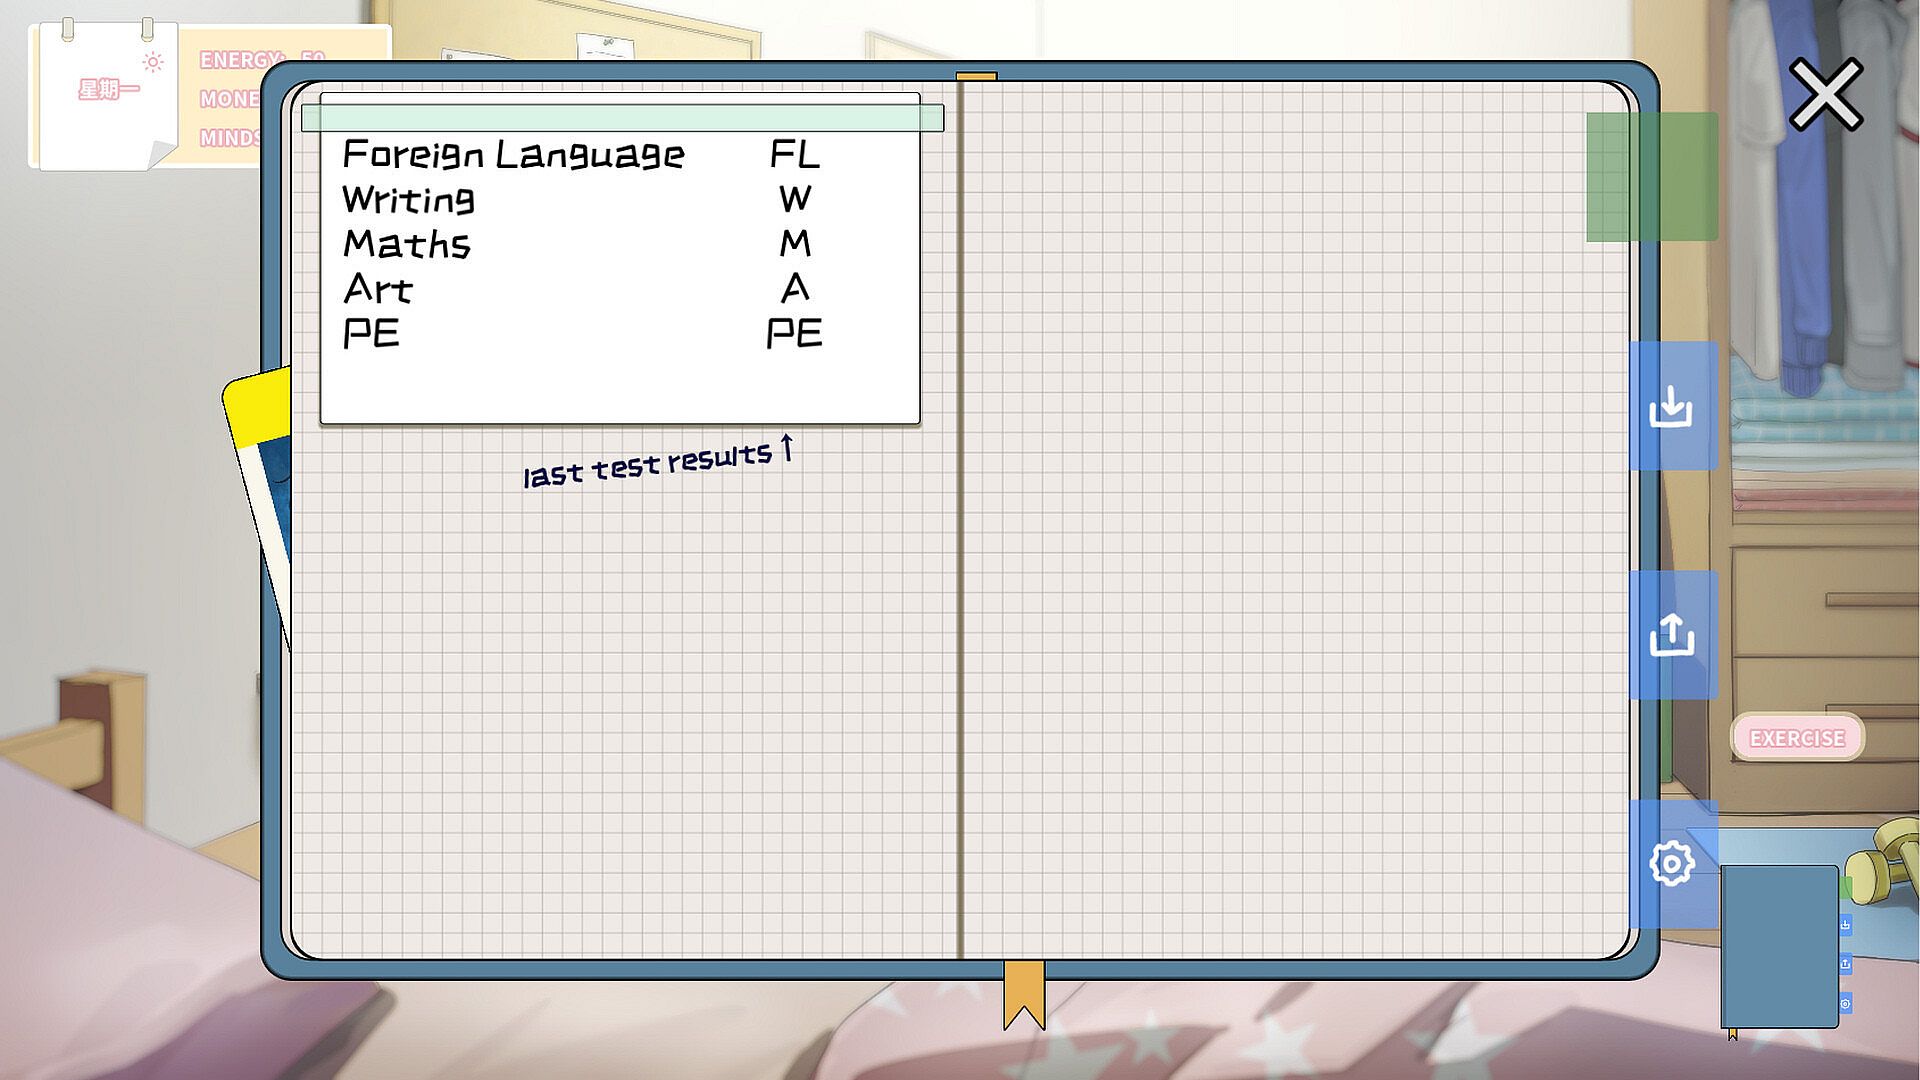Click the Maths subject row
1920x1080 pixels.
(x=406, y=244)
